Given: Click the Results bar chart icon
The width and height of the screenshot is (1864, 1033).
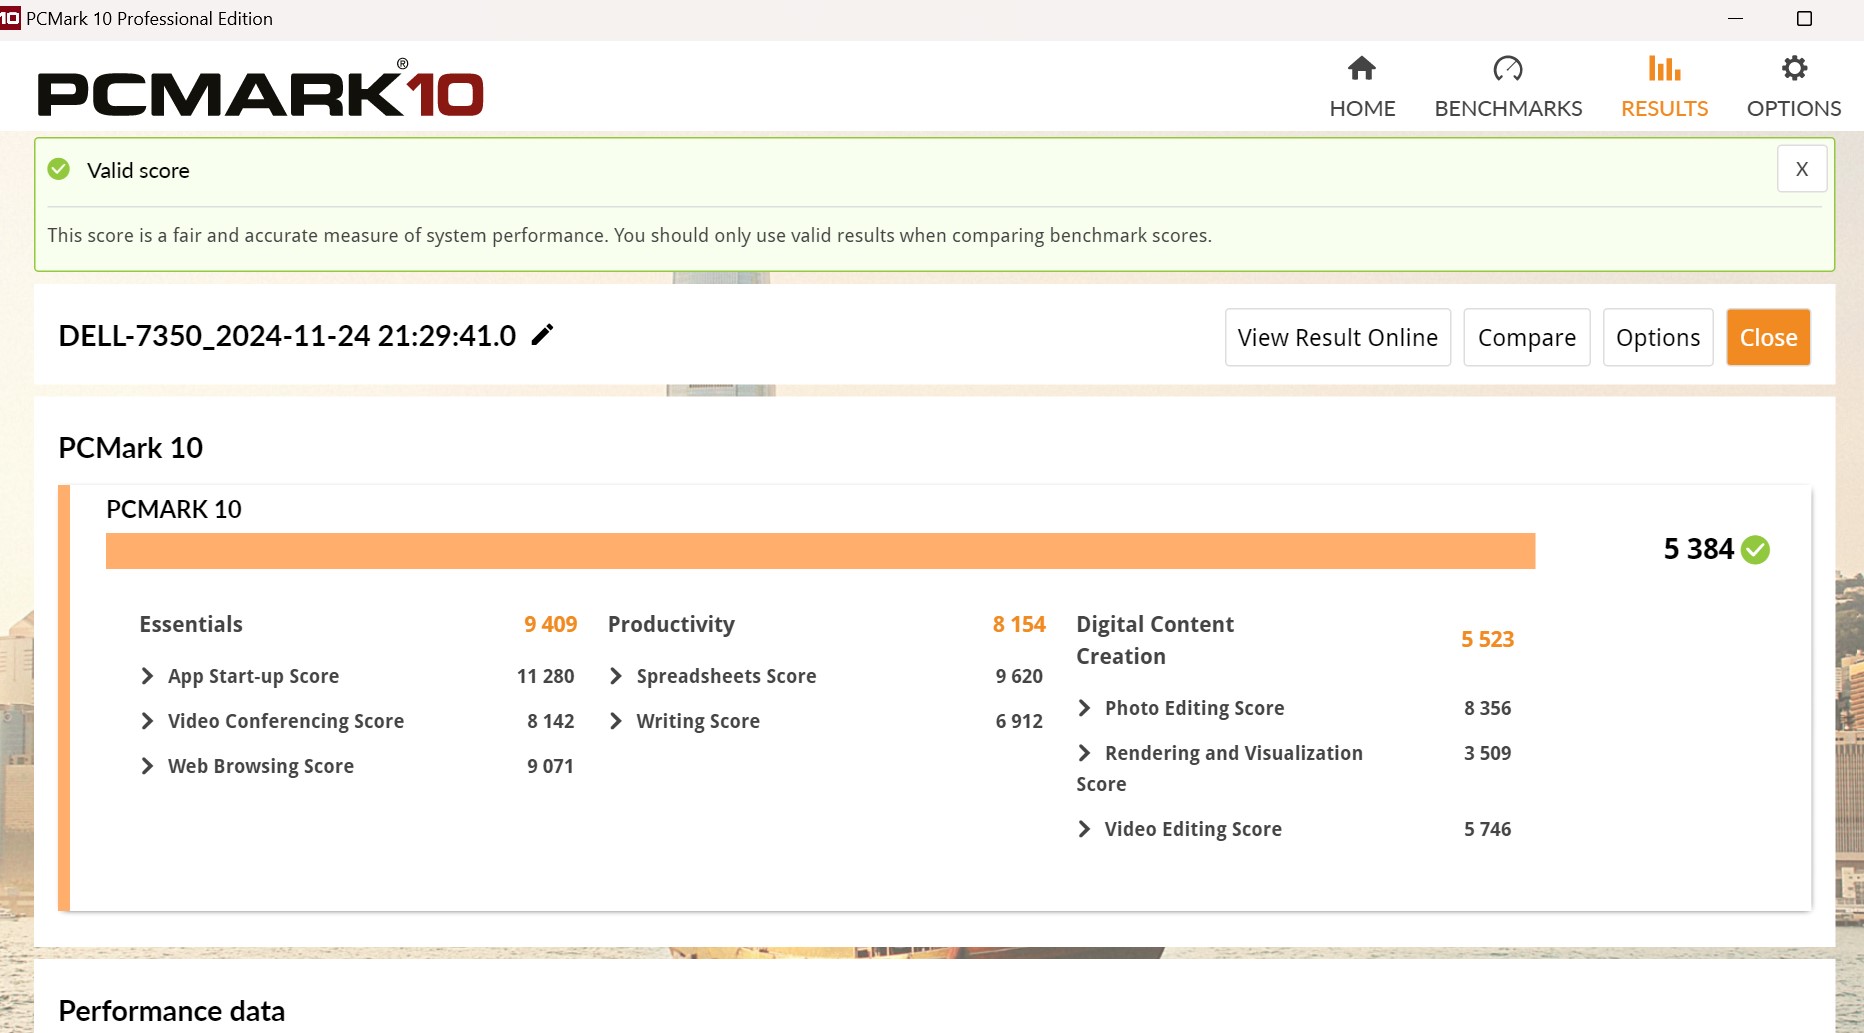Looking at the screenshot, I should tap(1664, 69).
